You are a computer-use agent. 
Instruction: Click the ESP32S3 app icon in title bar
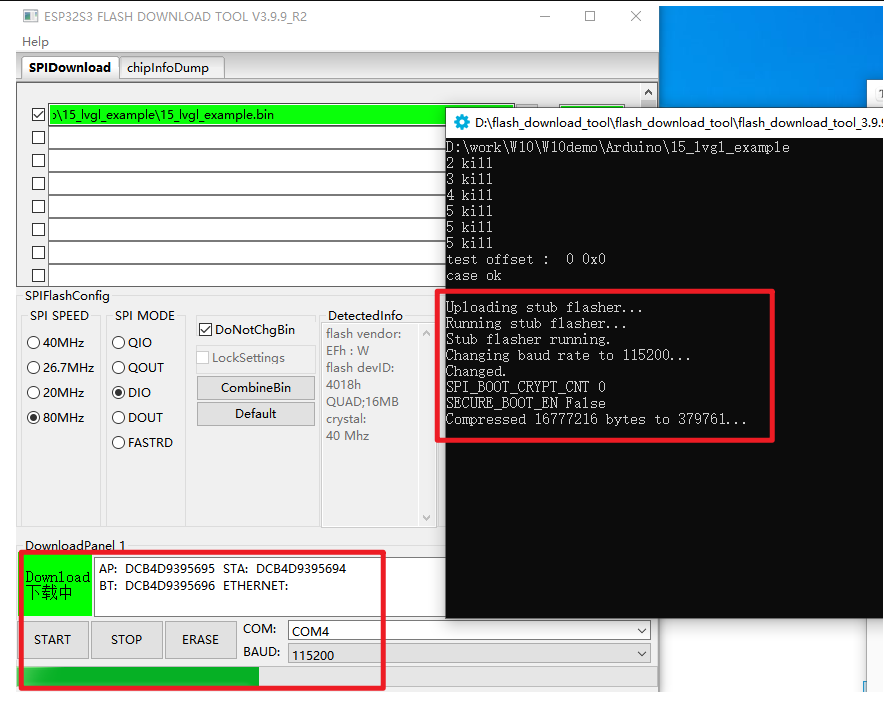pyautogui.click(x=30, y=16)
